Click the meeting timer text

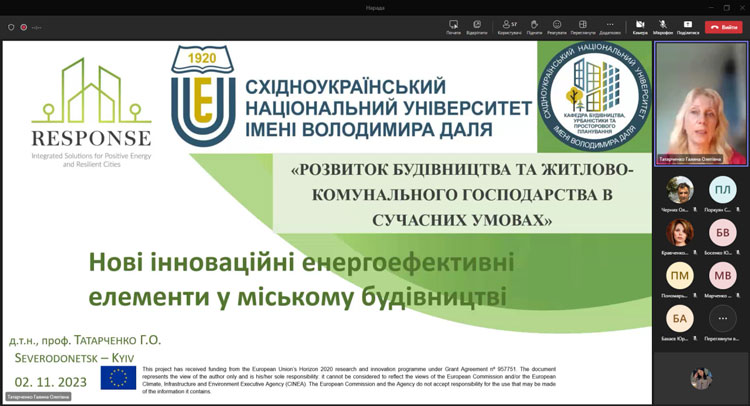pyautogui.click(x=37, y=28)
